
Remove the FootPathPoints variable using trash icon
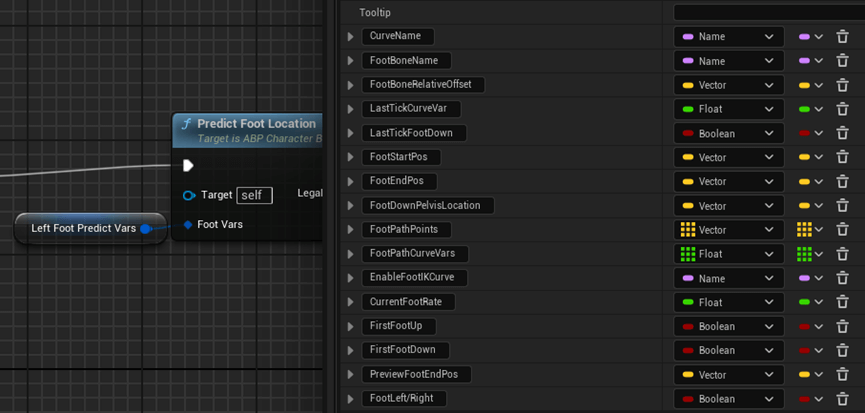(x=843, y=230)
